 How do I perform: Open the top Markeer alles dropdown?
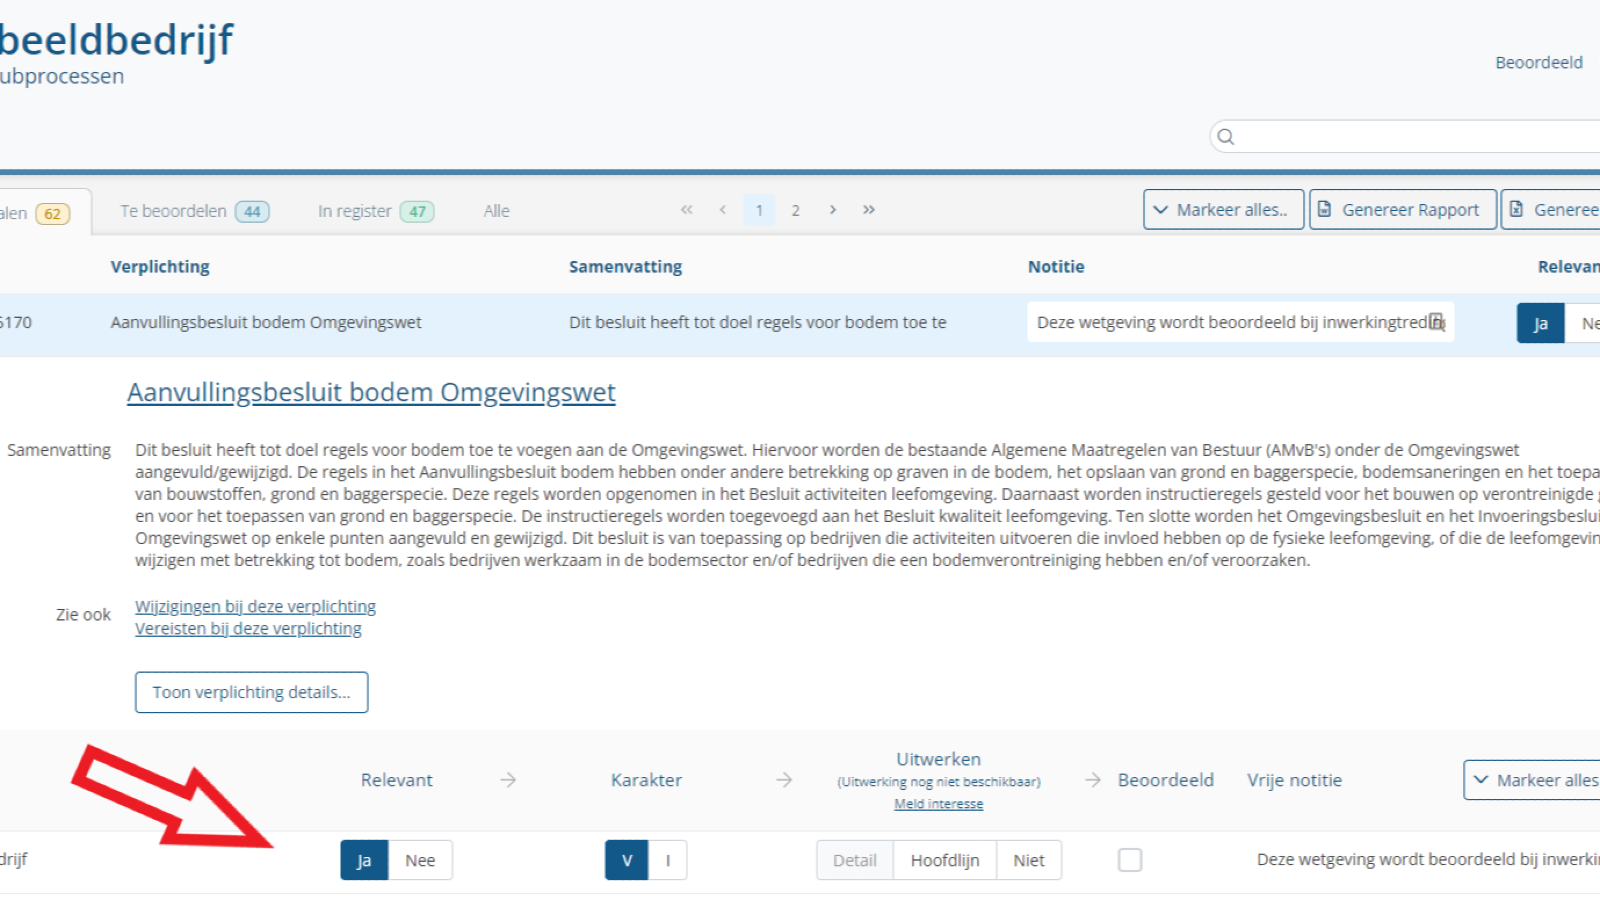pyautogui.click(x=1223, y=210)
